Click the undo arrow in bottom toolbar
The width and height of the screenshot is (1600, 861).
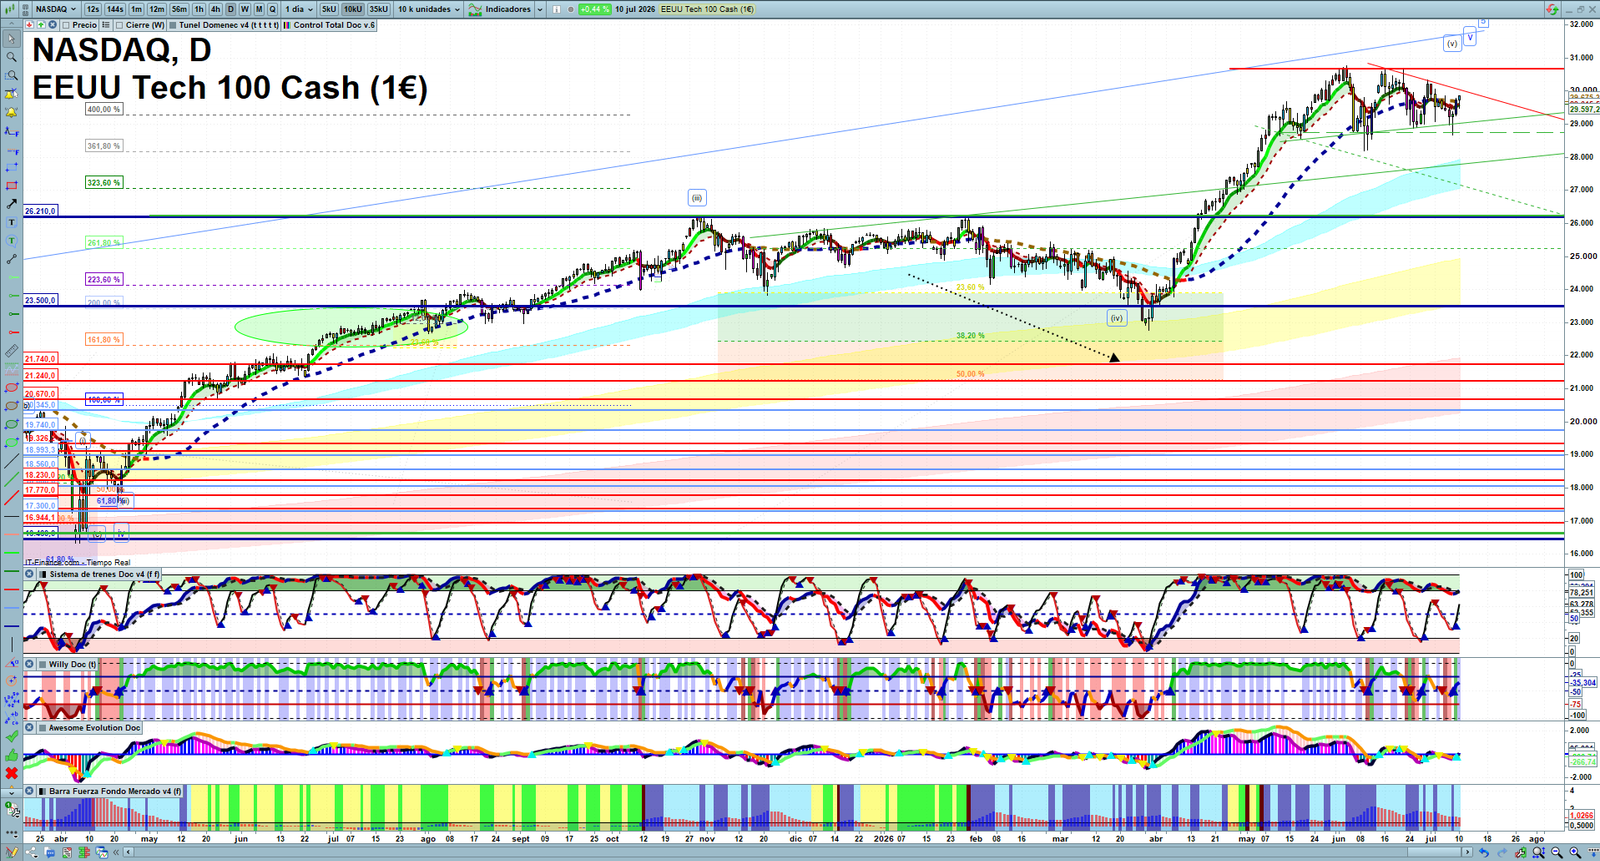point(1484,852)
